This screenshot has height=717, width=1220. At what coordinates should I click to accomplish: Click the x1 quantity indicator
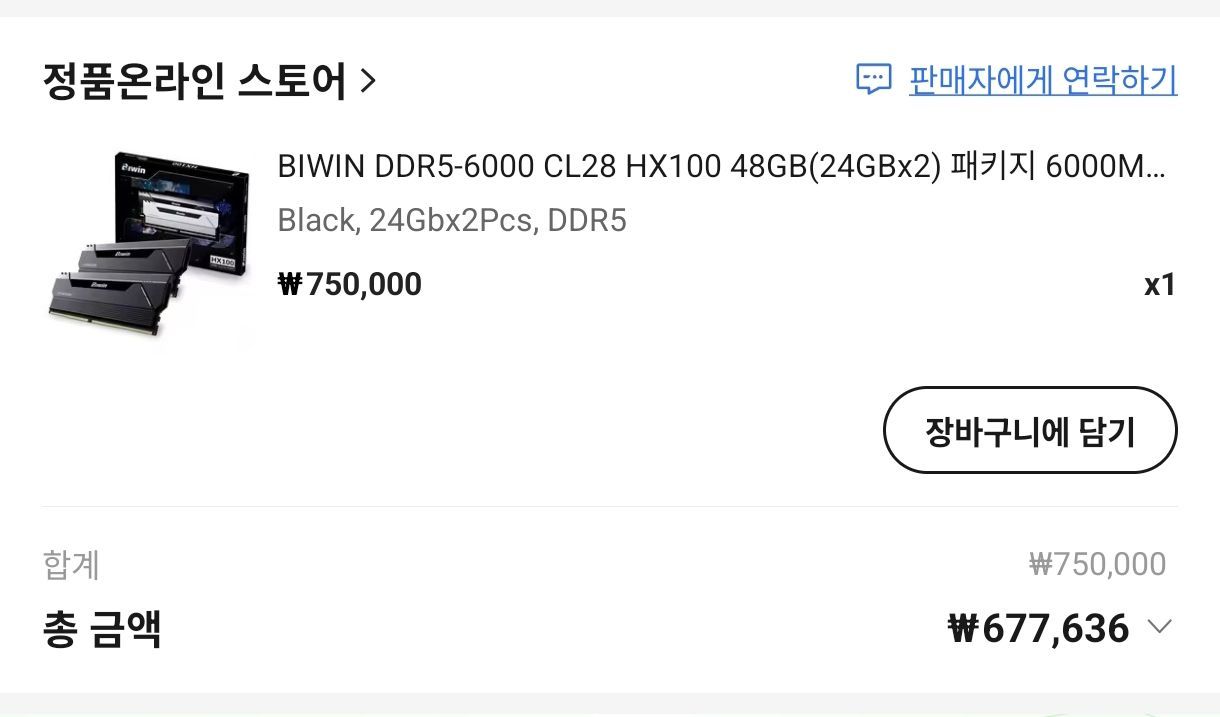click(x=1159, y=286)
